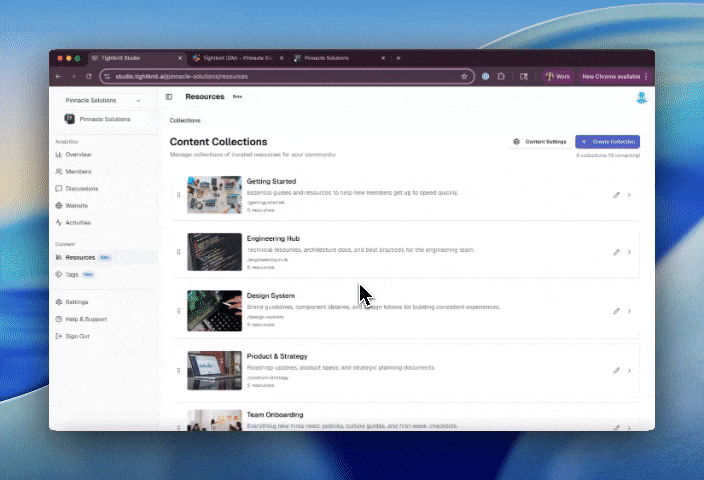
Task: Expand Engineering Hub with chevron arrow
Action: [629, 252]
